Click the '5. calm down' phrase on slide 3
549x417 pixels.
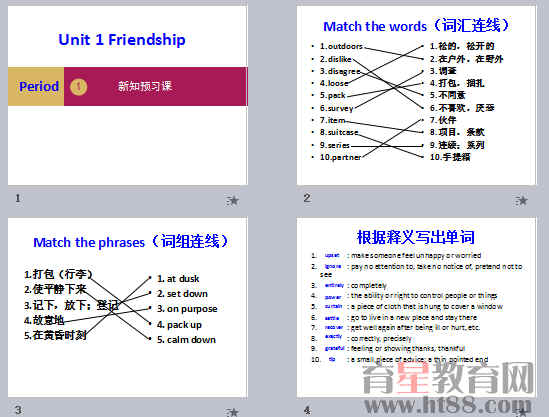click(x=186, y=340)
